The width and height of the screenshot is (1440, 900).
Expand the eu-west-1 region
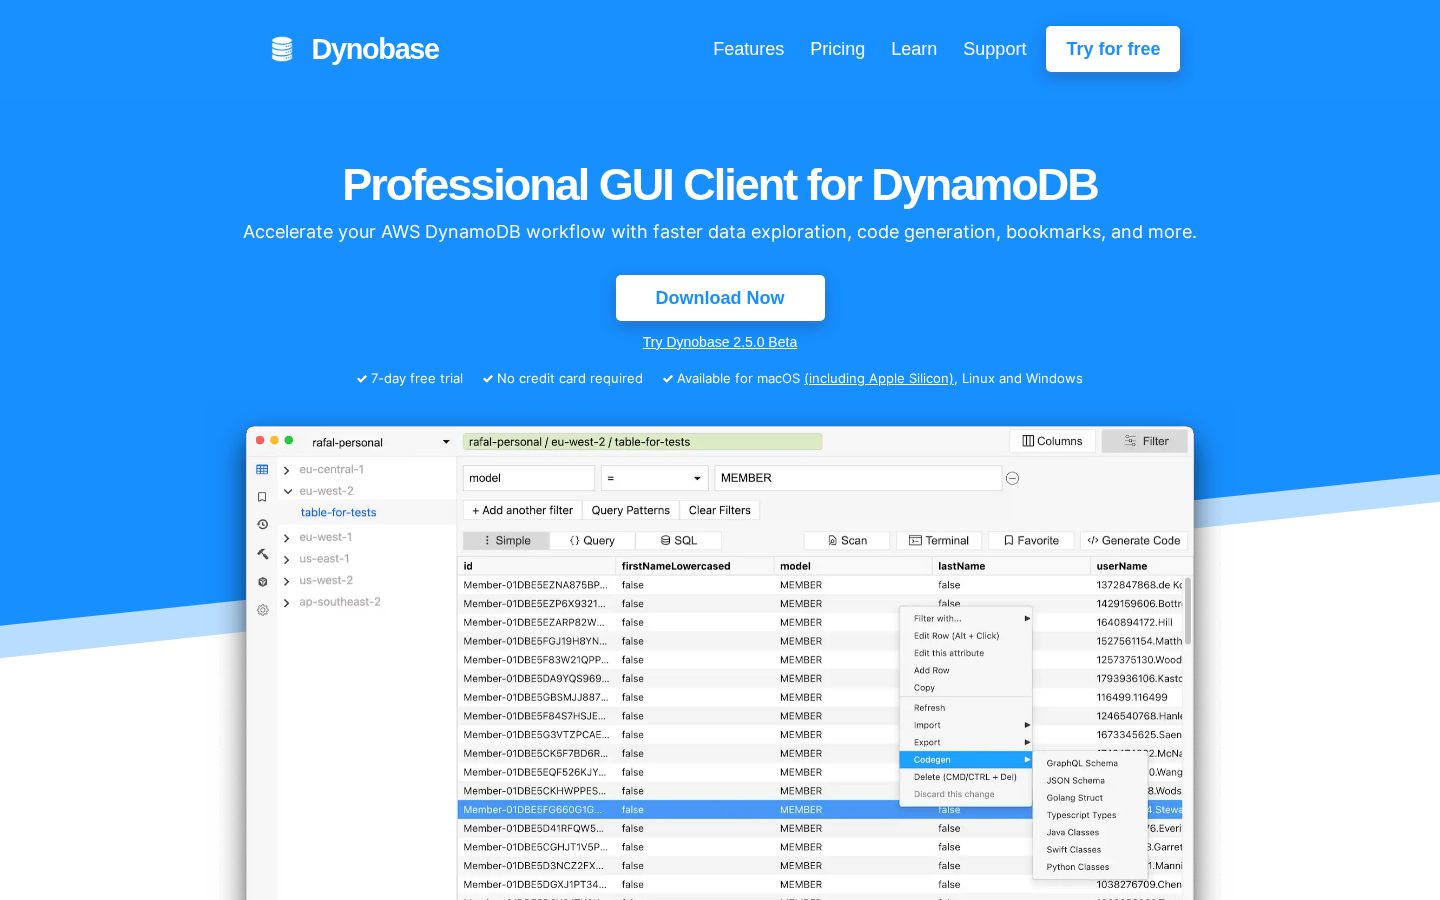287,538
